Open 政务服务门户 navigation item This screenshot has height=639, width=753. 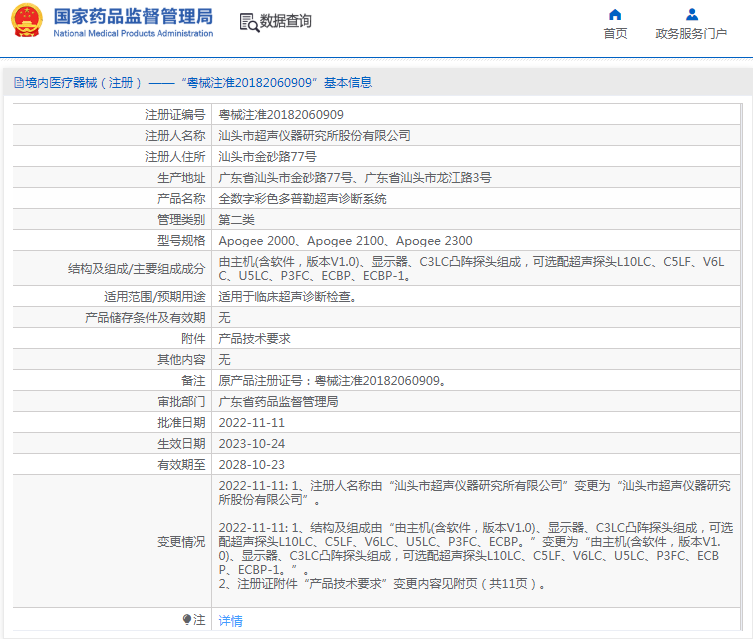pyautogui.click(x=691, y=34)
